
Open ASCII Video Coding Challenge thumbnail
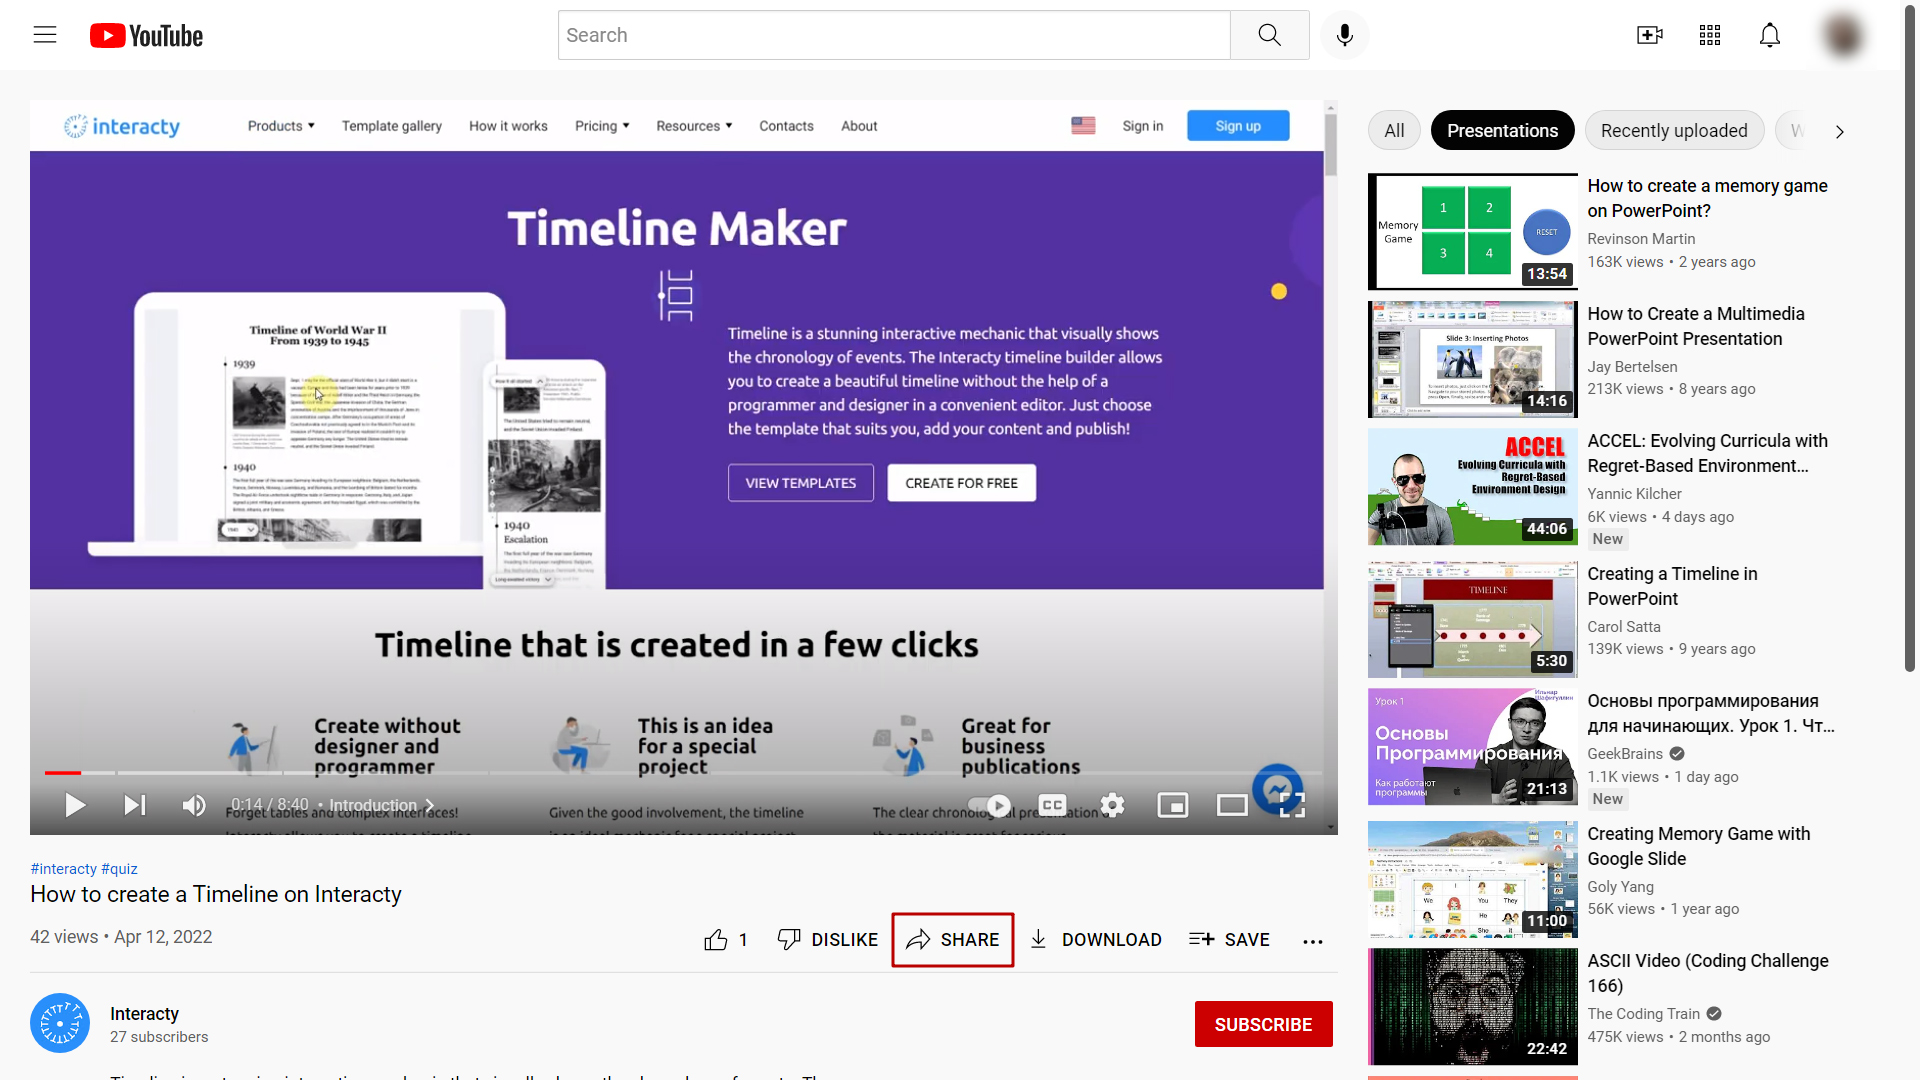(1472, 1006)
